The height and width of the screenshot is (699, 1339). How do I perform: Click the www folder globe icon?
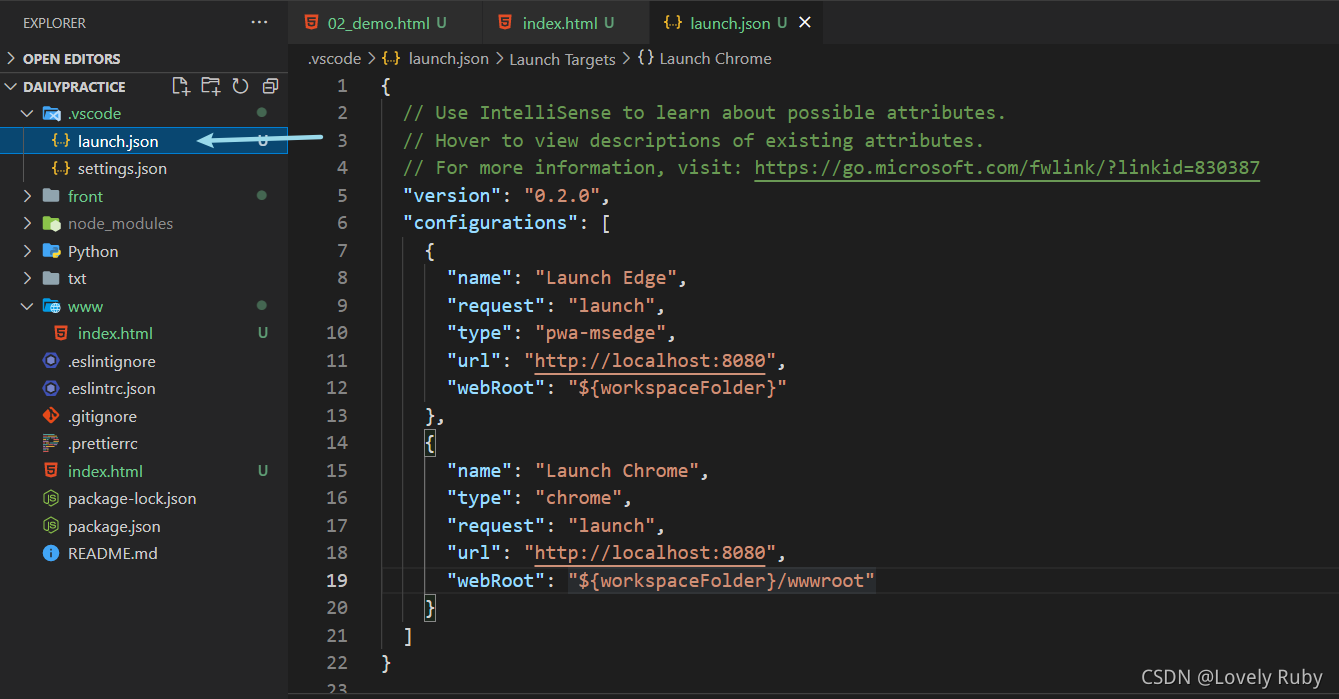click(x=51, y=306)
